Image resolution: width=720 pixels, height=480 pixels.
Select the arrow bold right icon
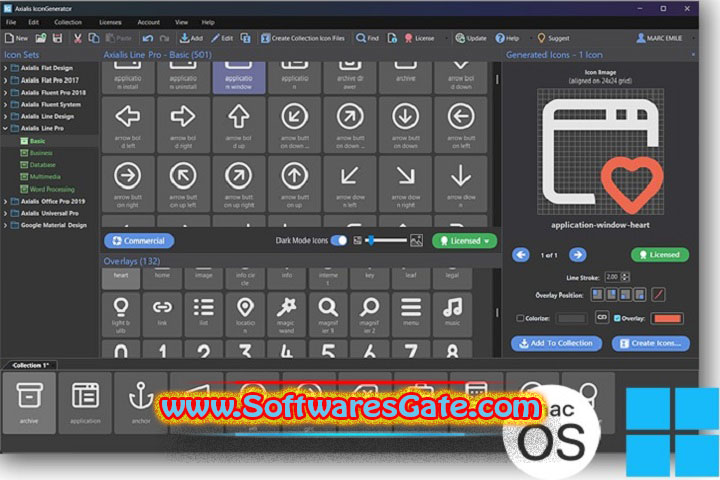183,124
